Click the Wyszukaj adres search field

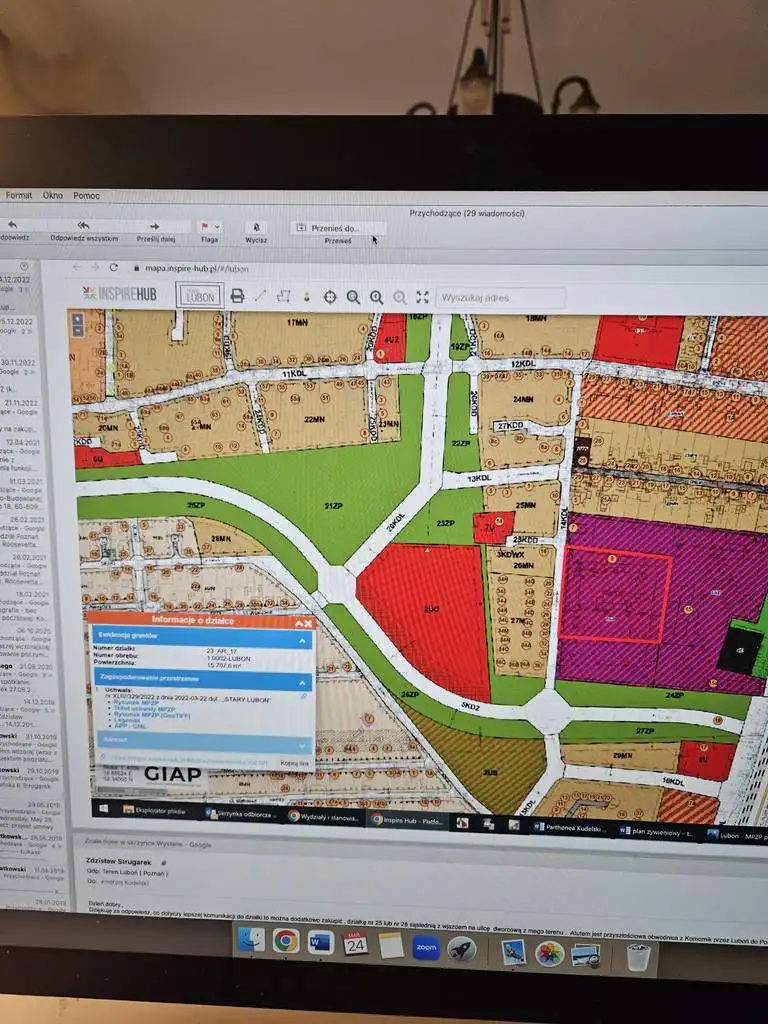coord(500,297)
